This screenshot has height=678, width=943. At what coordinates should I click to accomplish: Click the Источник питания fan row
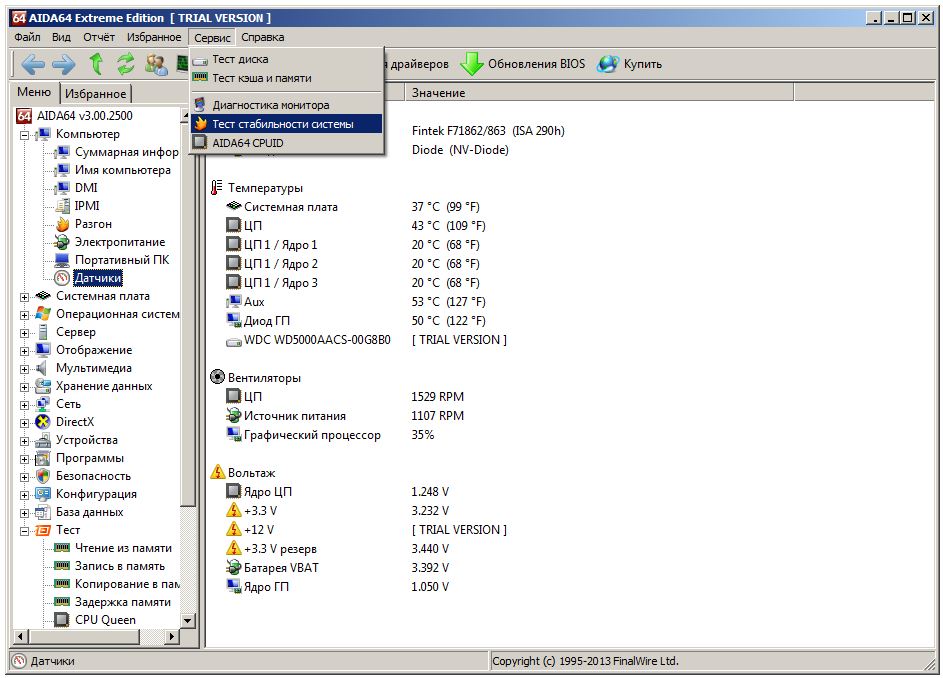tap(345, 416)
